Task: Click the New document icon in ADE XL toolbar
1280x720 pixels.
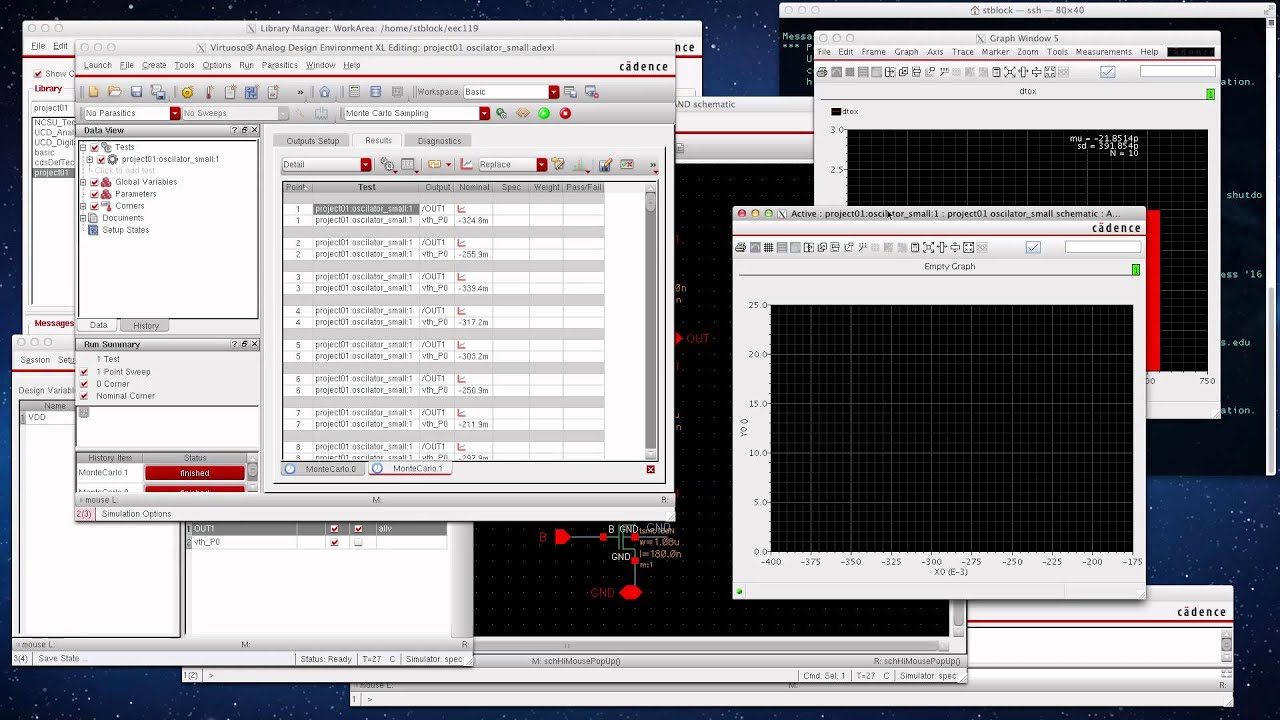Action: pos(93,92)
